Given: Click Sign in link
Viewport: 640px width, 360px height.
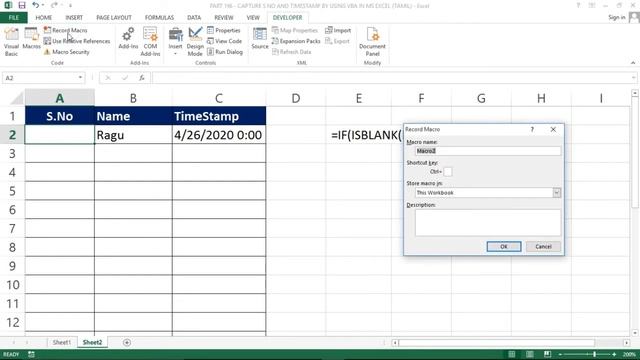Looking at the screenshot, I should pyautogui.click(x=616, y=17).
